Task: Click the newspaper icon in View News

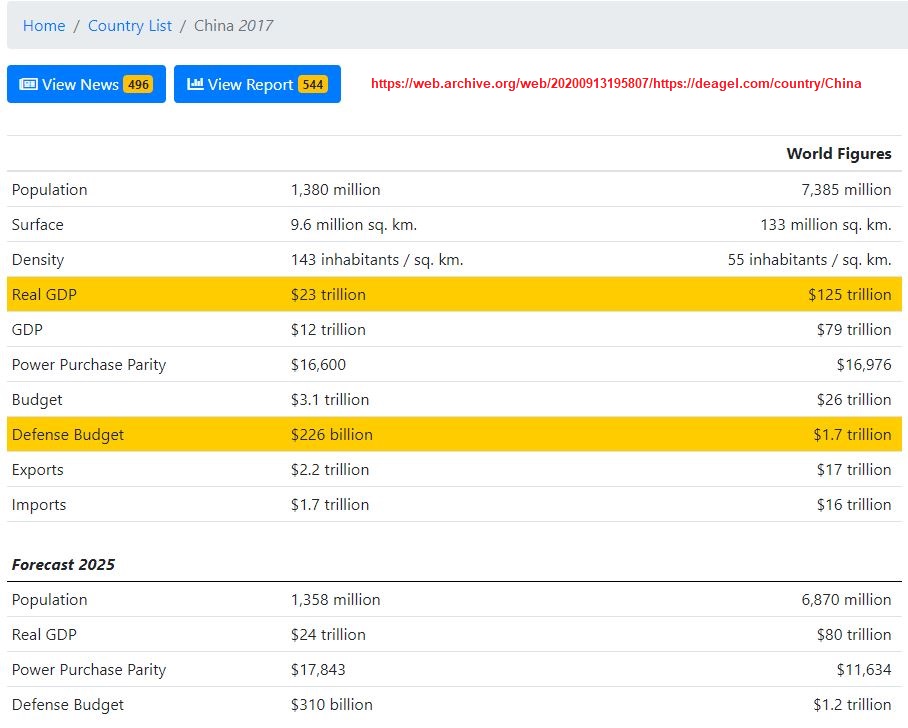Action: [28, 84]
